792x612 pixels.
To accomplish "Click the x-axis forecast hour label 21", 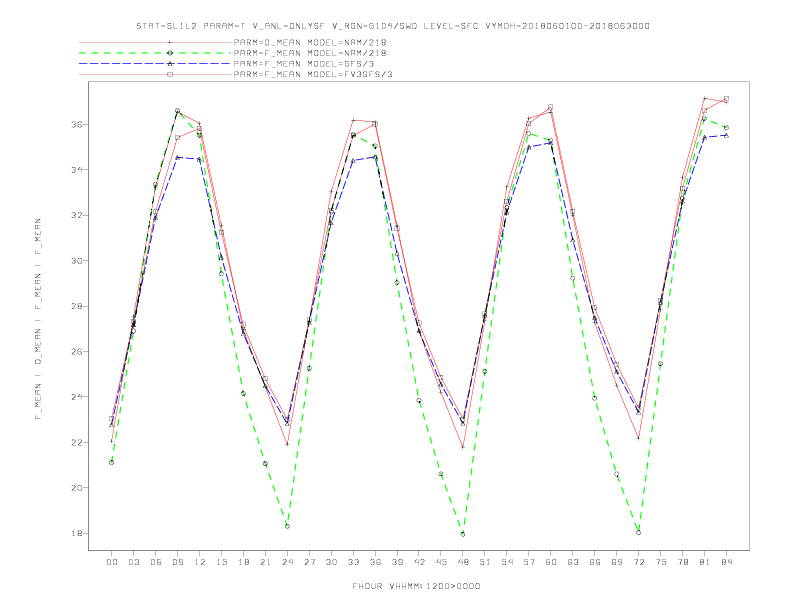I will click(265, 562).
